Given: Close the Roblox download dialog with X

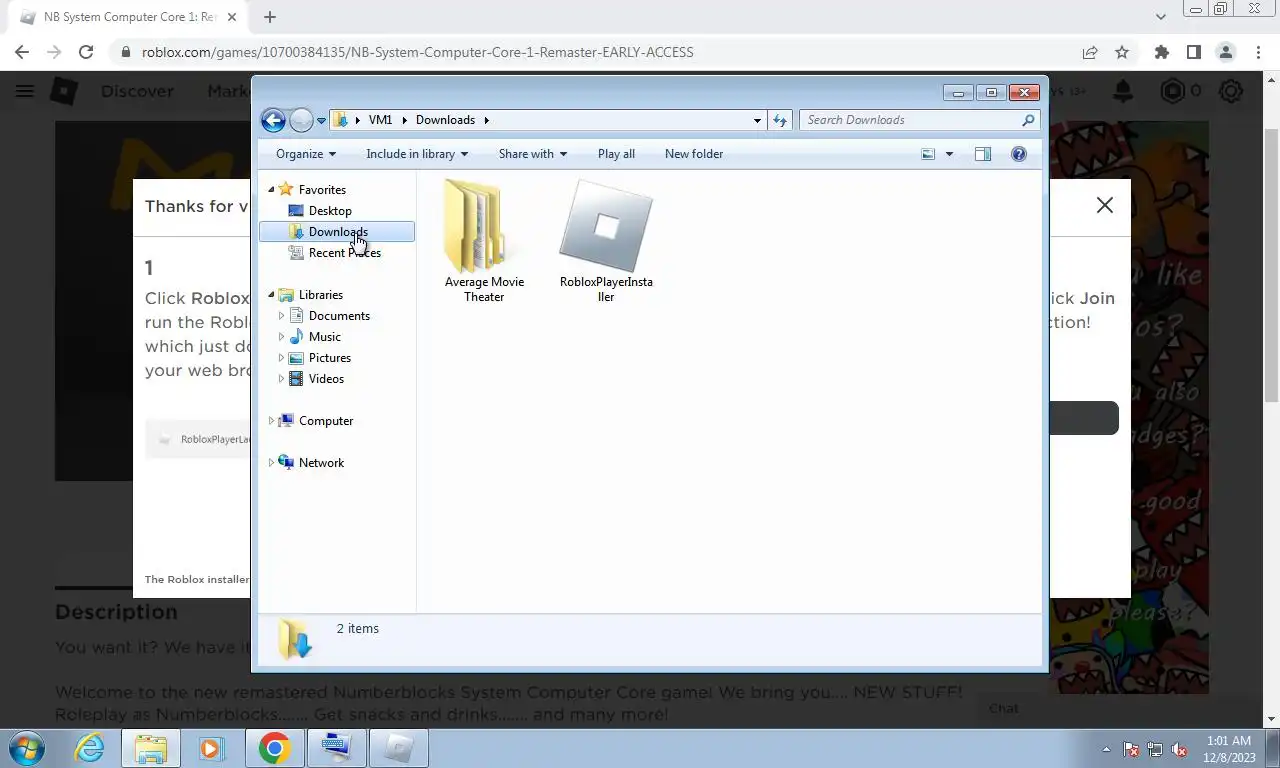Looking at the screenshot, I should tap(1104, 205).
